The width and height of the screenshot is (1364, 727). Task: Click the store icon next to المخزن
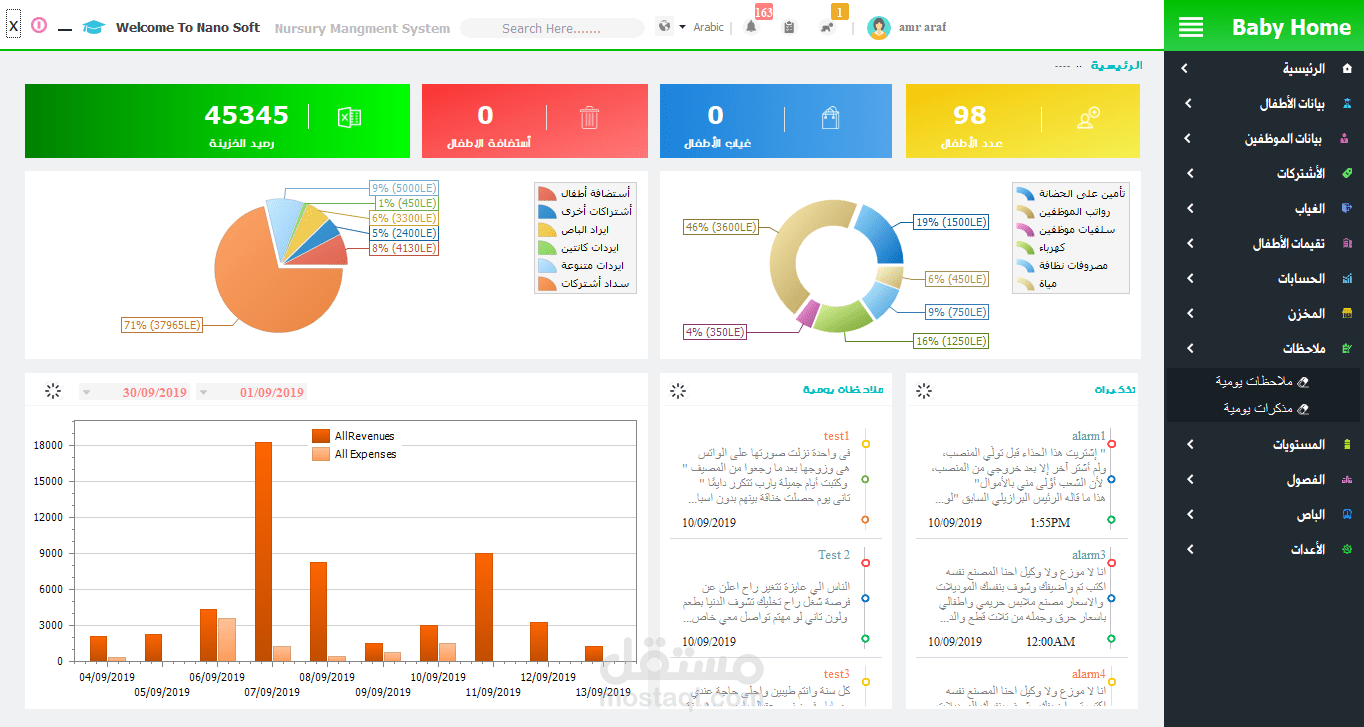point(1346,313)
